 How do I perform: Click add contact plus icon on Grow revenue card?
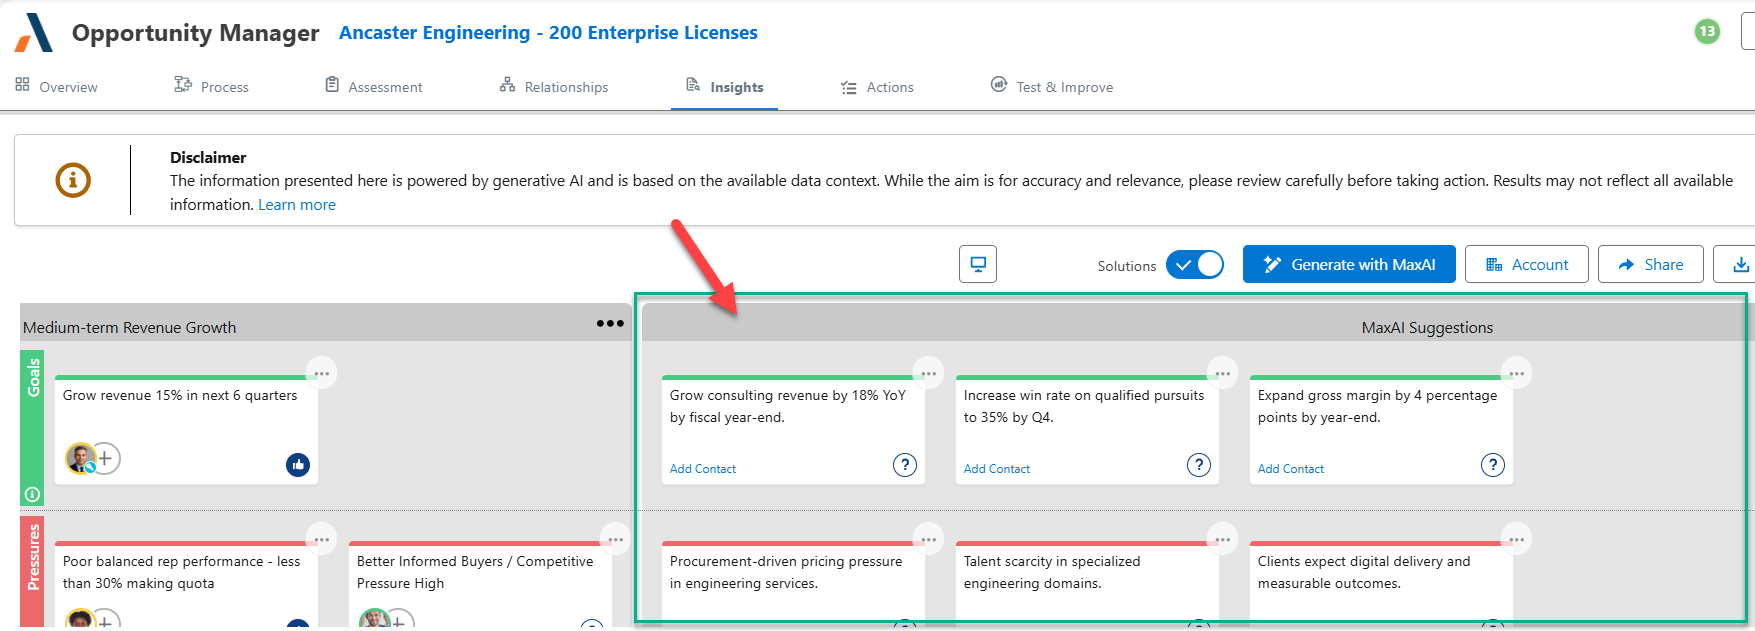tap(105, 458)
